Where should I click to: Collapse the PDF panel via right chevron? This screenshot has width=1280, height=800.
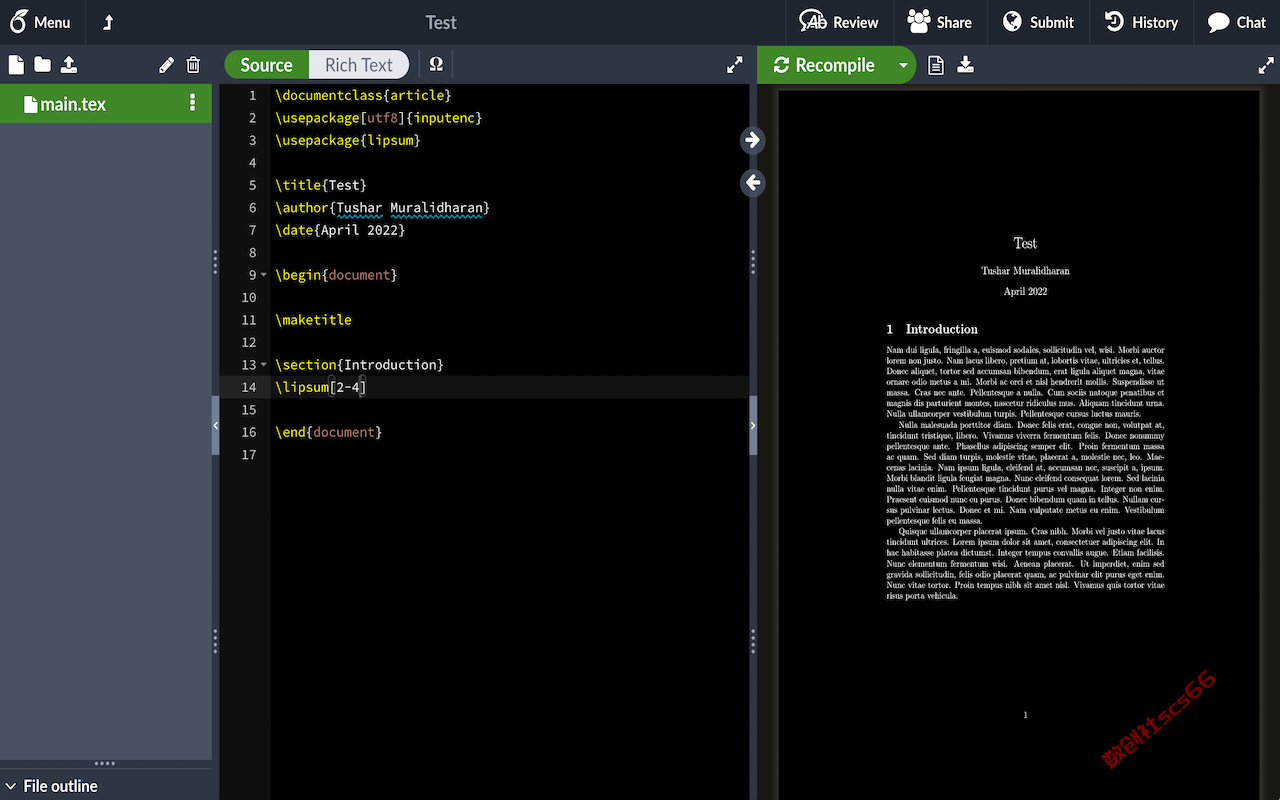pos(753,426)
